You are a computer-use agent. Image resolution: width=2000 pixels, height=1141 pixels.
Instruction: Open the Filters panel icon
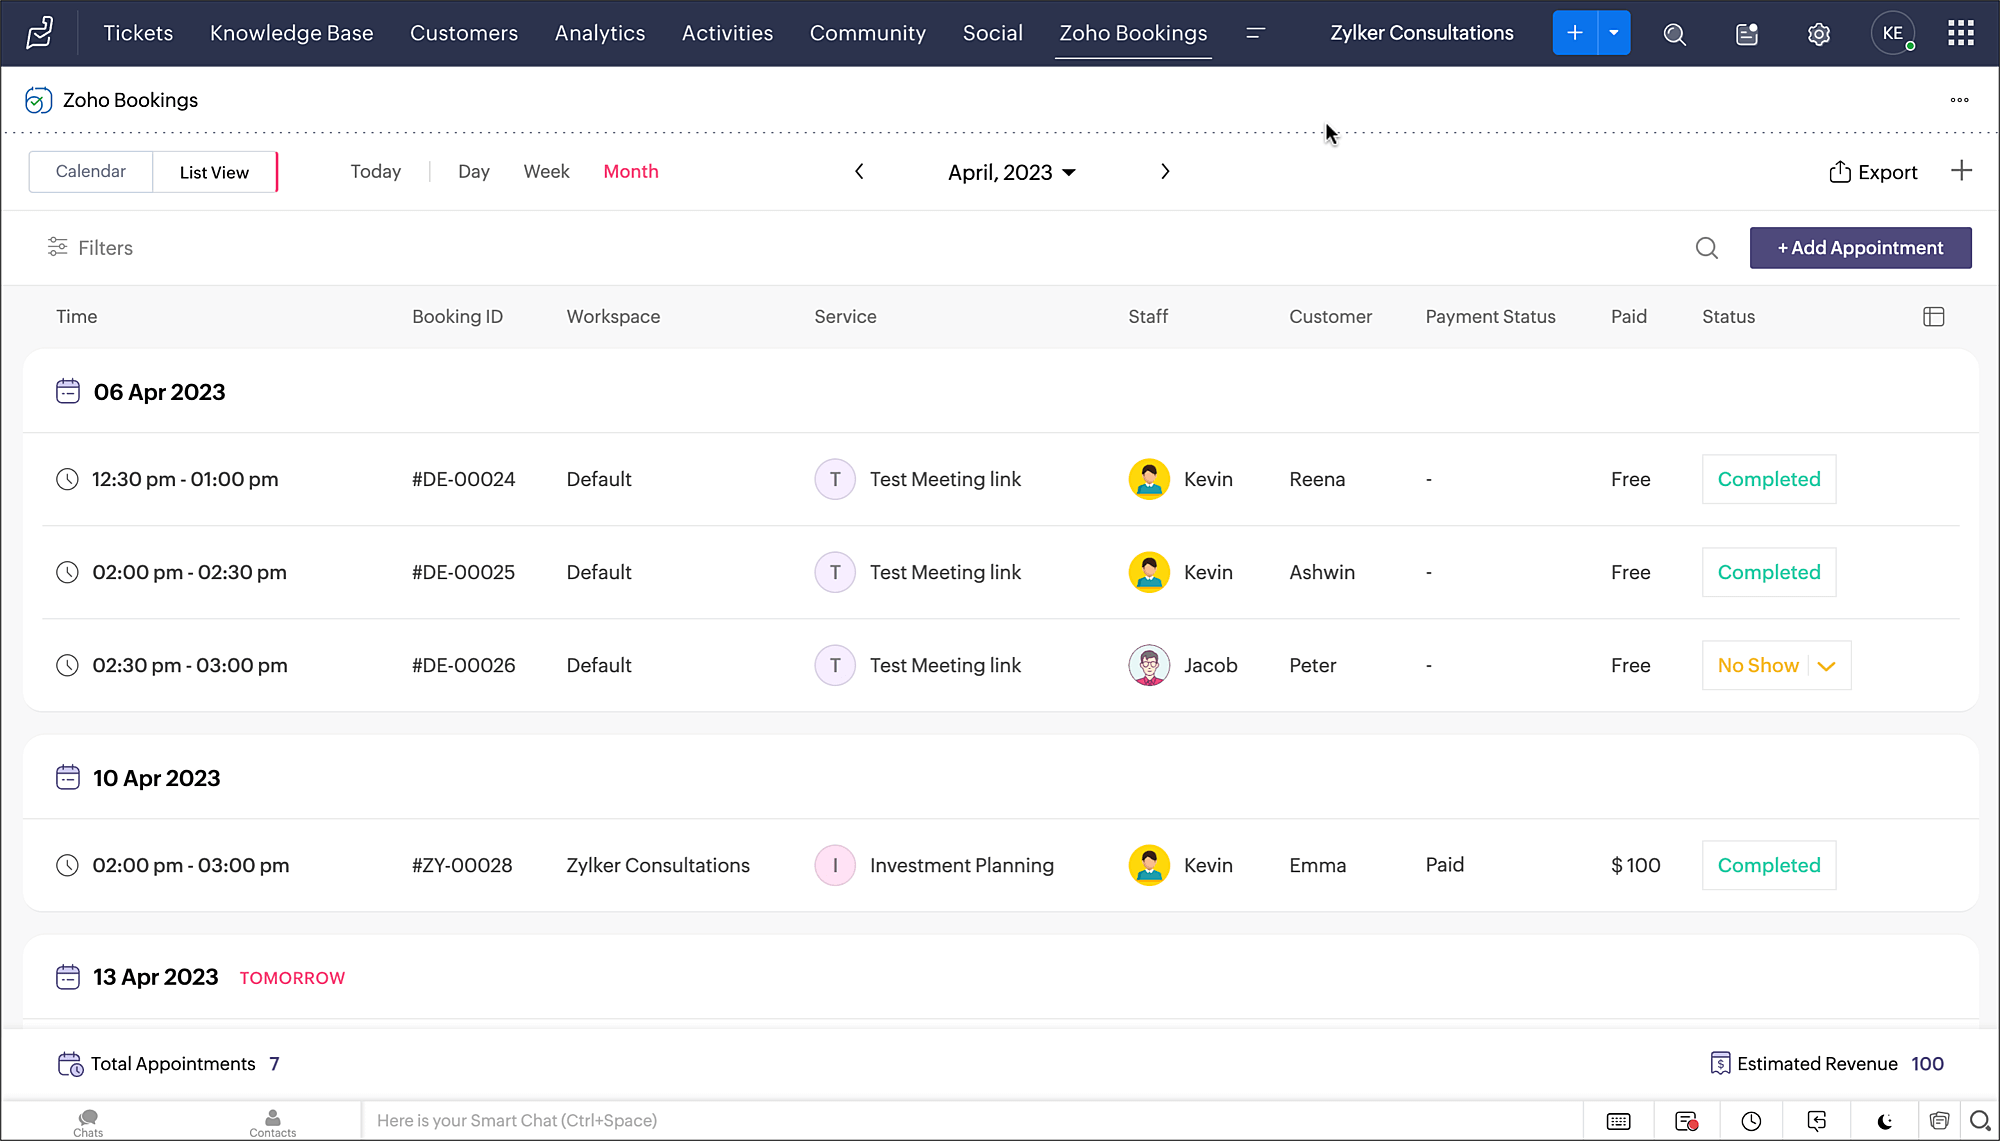(58, 247)
